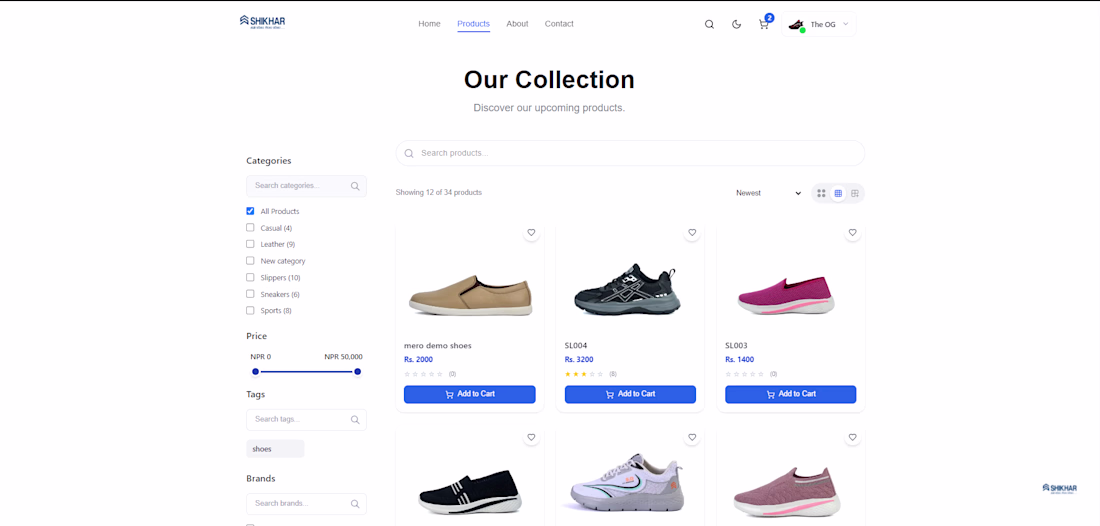Open the black SL004 sneaker image

626,290
